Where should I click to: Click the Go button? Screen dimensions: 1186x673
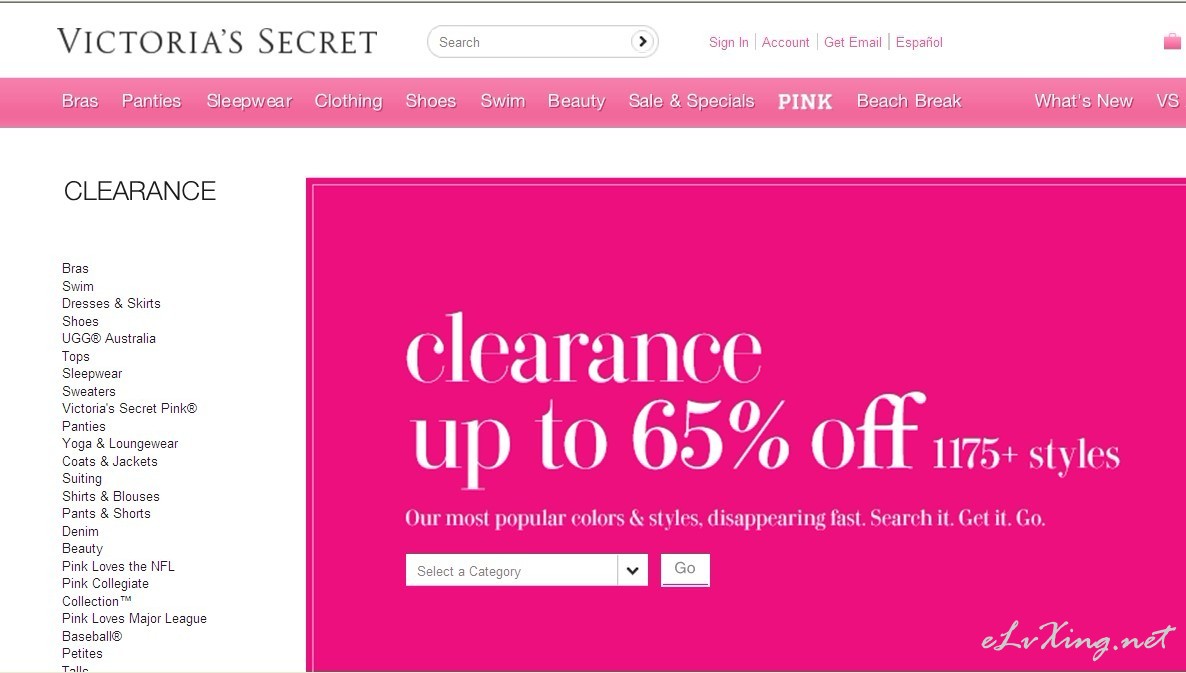[685, 569]
